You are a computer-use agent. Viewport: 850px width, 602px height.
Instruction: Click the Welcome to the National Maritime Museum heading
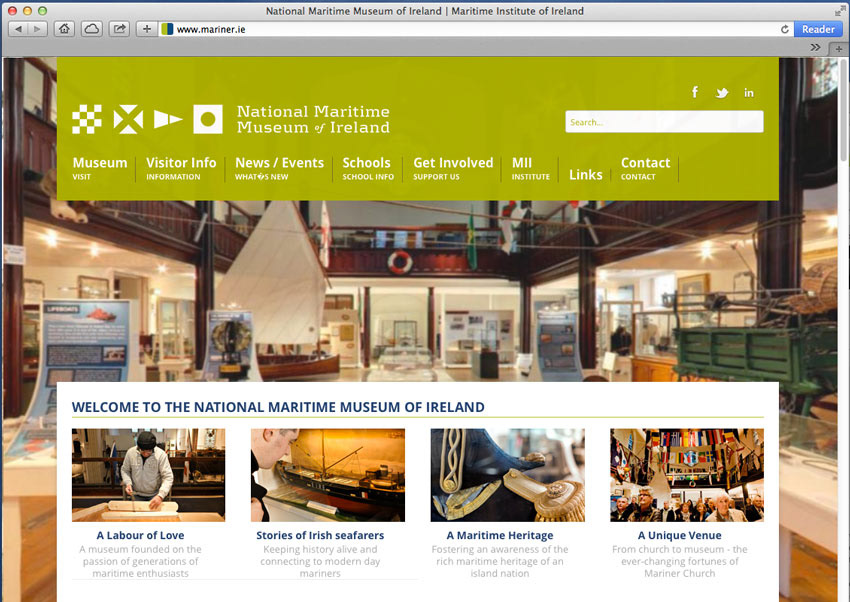(278, 407)
